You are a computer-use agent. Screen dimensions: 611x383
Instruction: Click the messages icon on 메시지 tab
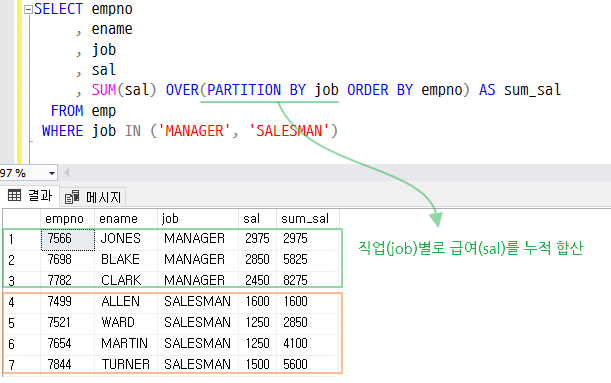click(x=72, y=197)
